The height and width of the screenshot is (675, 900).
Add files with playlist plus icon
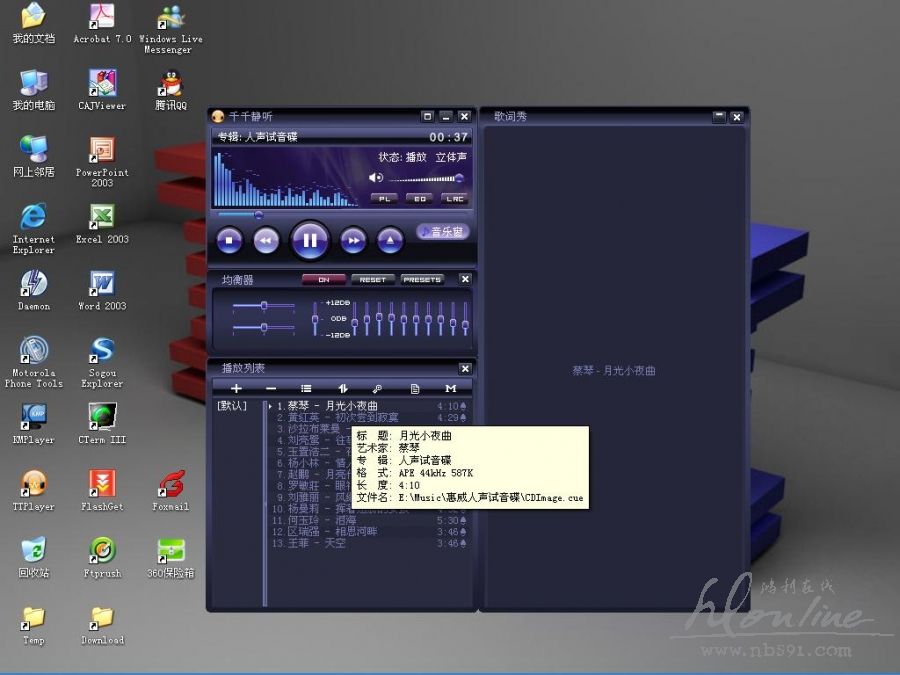click(x=236, y=388)
